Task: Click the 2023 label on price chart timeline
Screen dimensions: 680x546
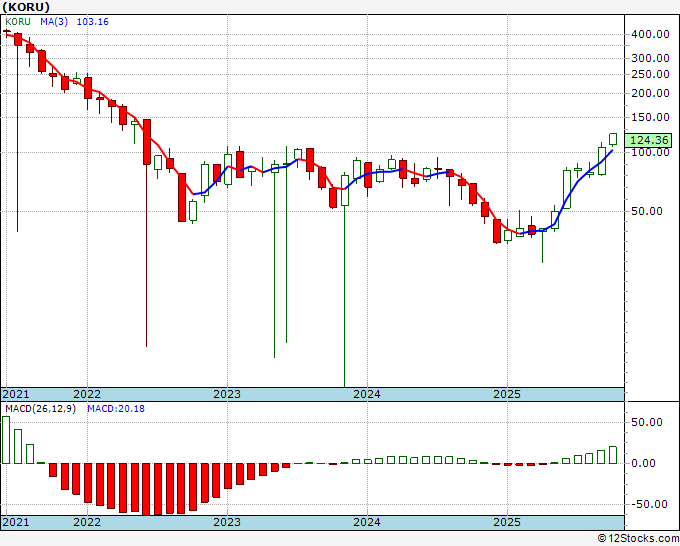Action: tap(227, 394)
